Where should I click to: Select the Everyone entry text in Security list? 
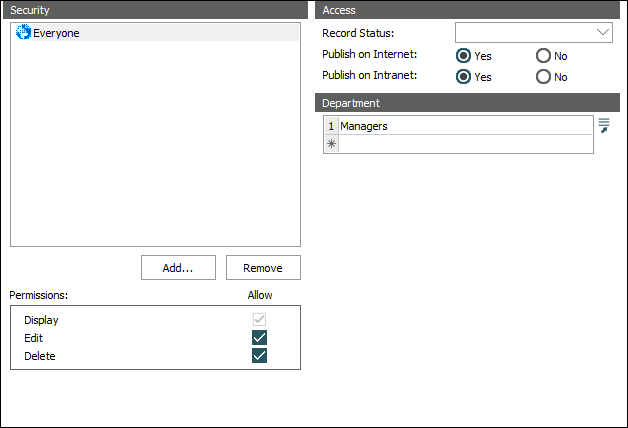56,33
